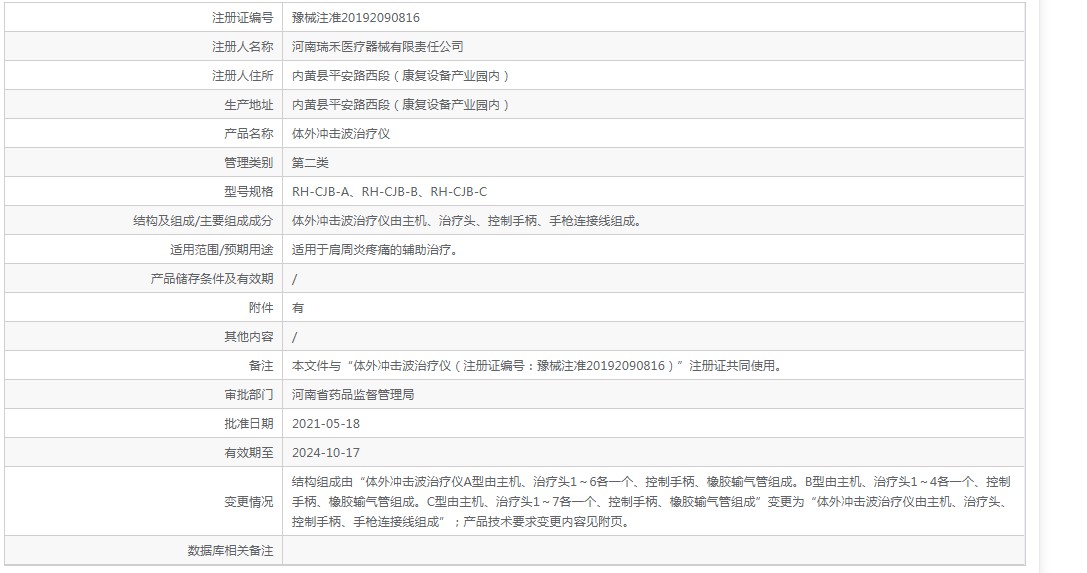The image size is (1087, 573).
Task: Select model list RH-CJB-A、RH-CJB-B、RH-CJB-C
Action: 390,192
